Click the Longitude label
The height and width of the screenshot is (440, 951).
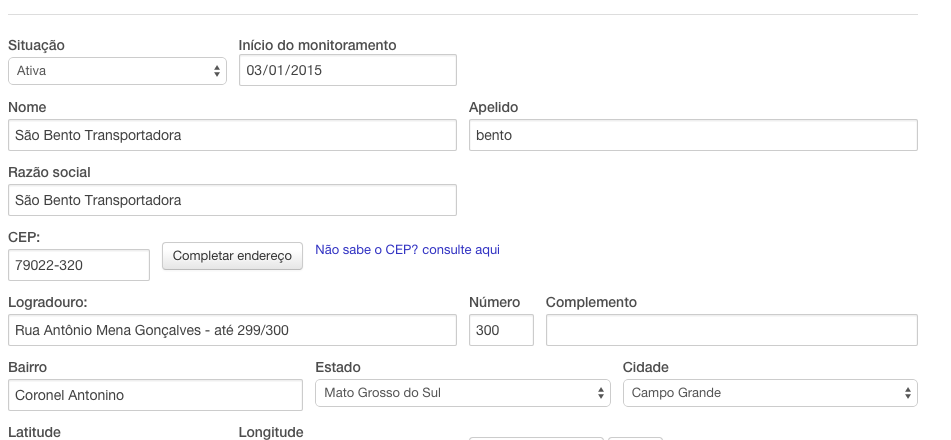[x=271, y=432]
